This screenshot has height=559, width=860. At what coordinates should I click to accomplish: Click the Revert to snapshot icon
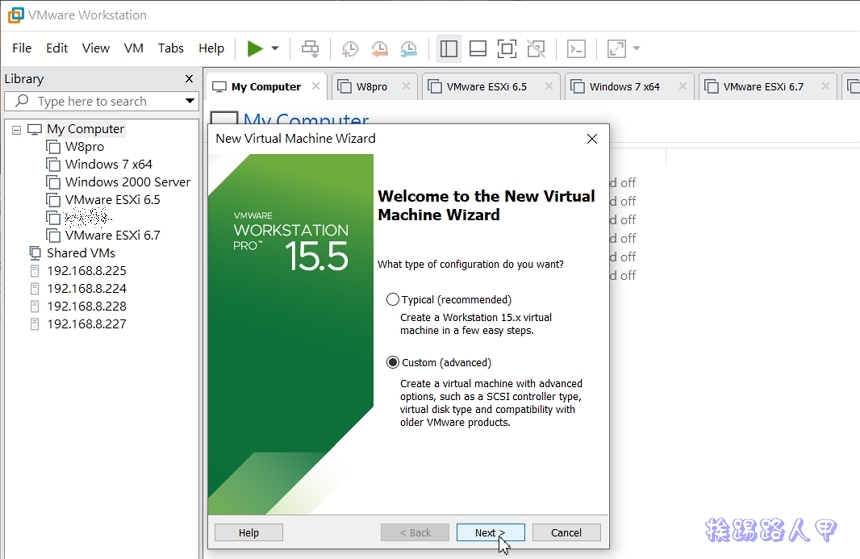(379, 48)
